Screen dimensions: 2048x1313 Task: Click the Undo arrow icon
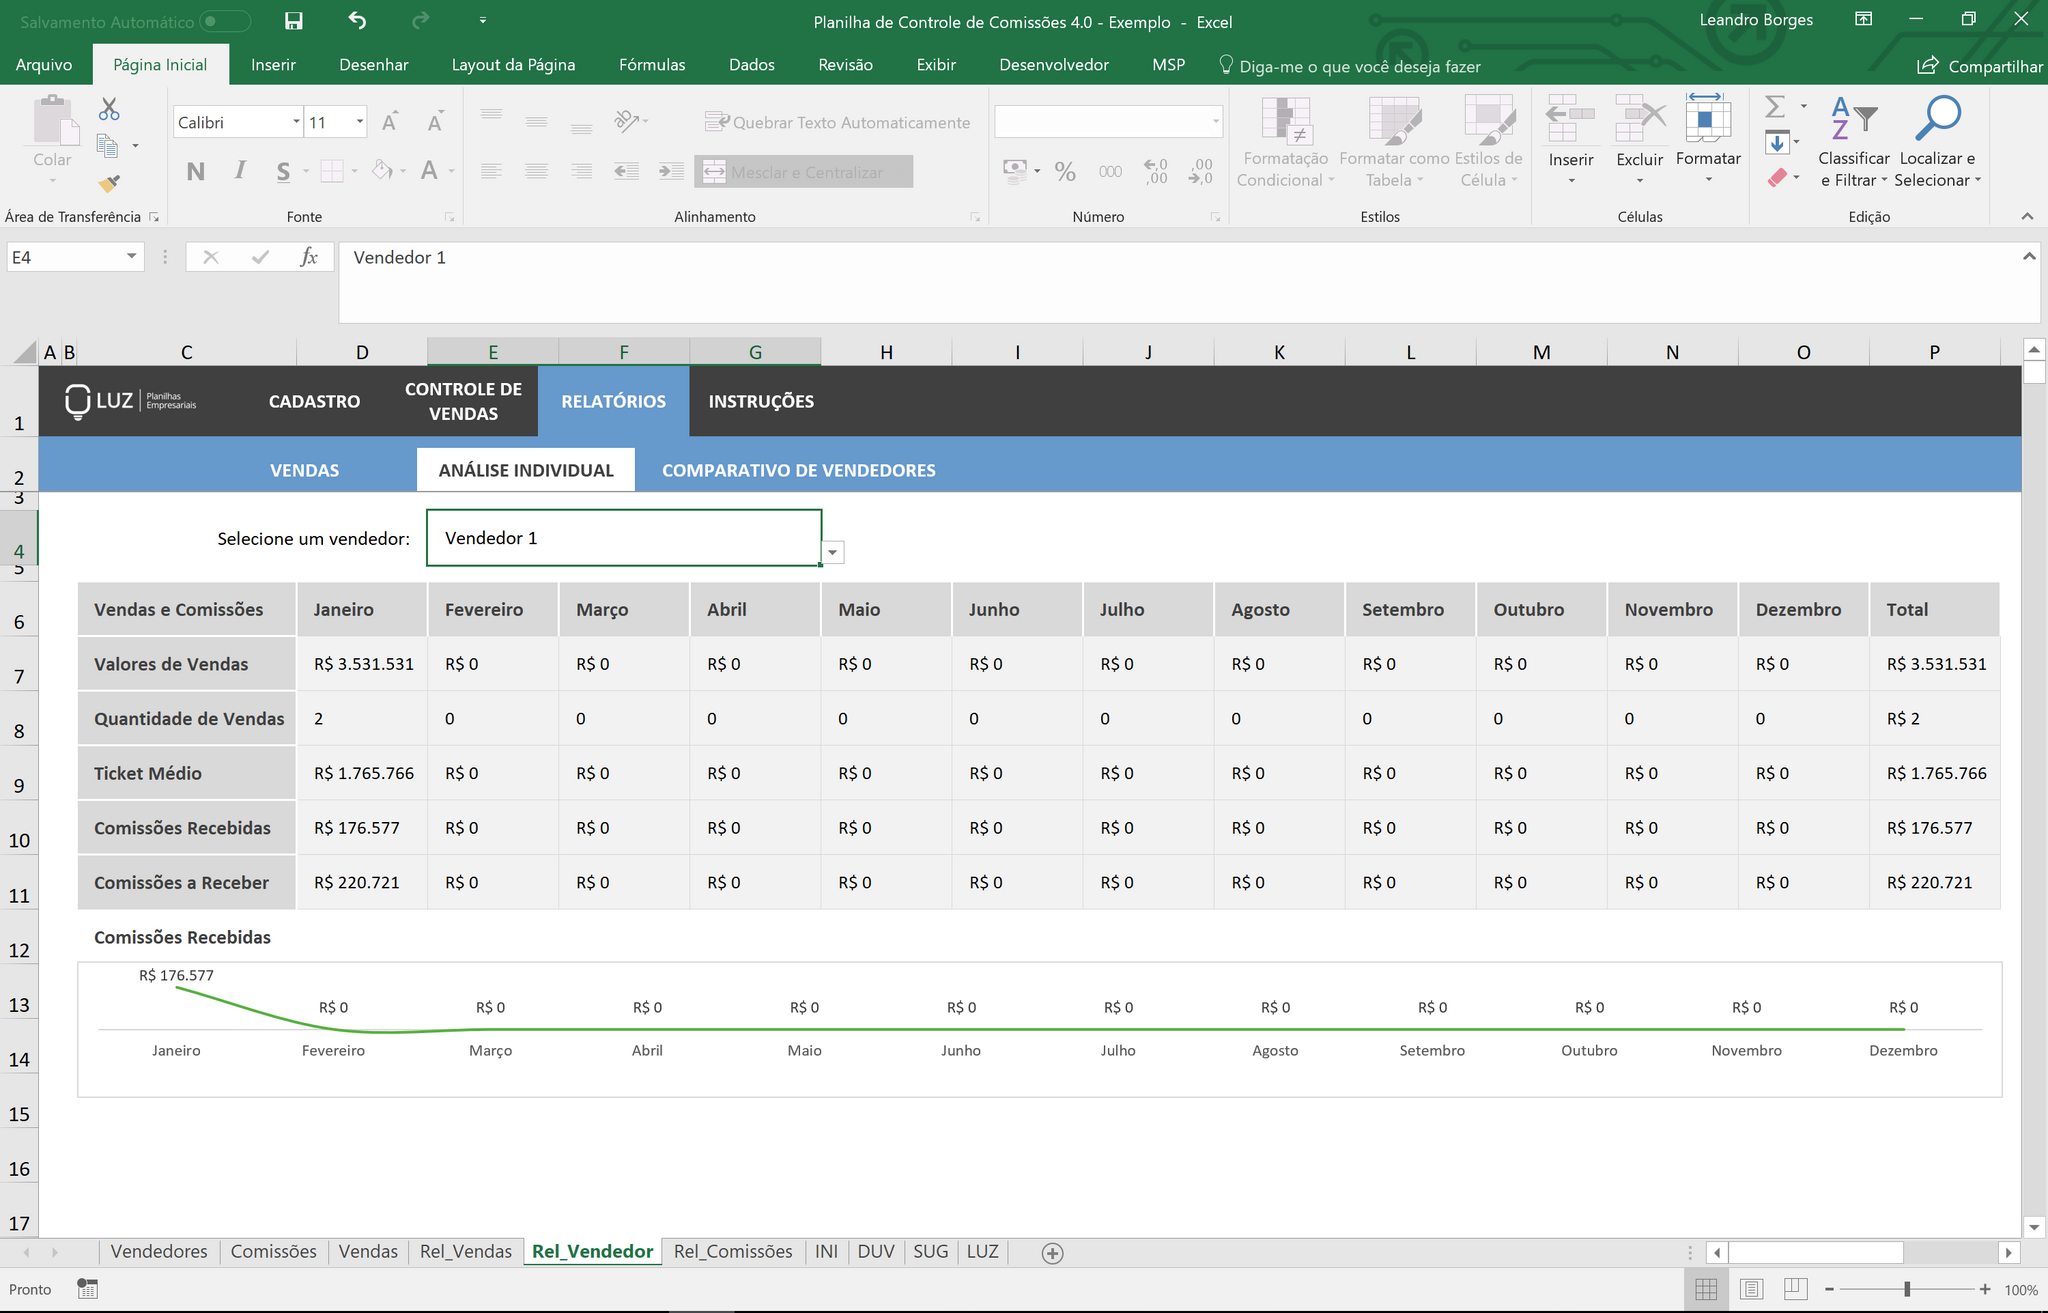pyautogui.click(x=357, y=21)
